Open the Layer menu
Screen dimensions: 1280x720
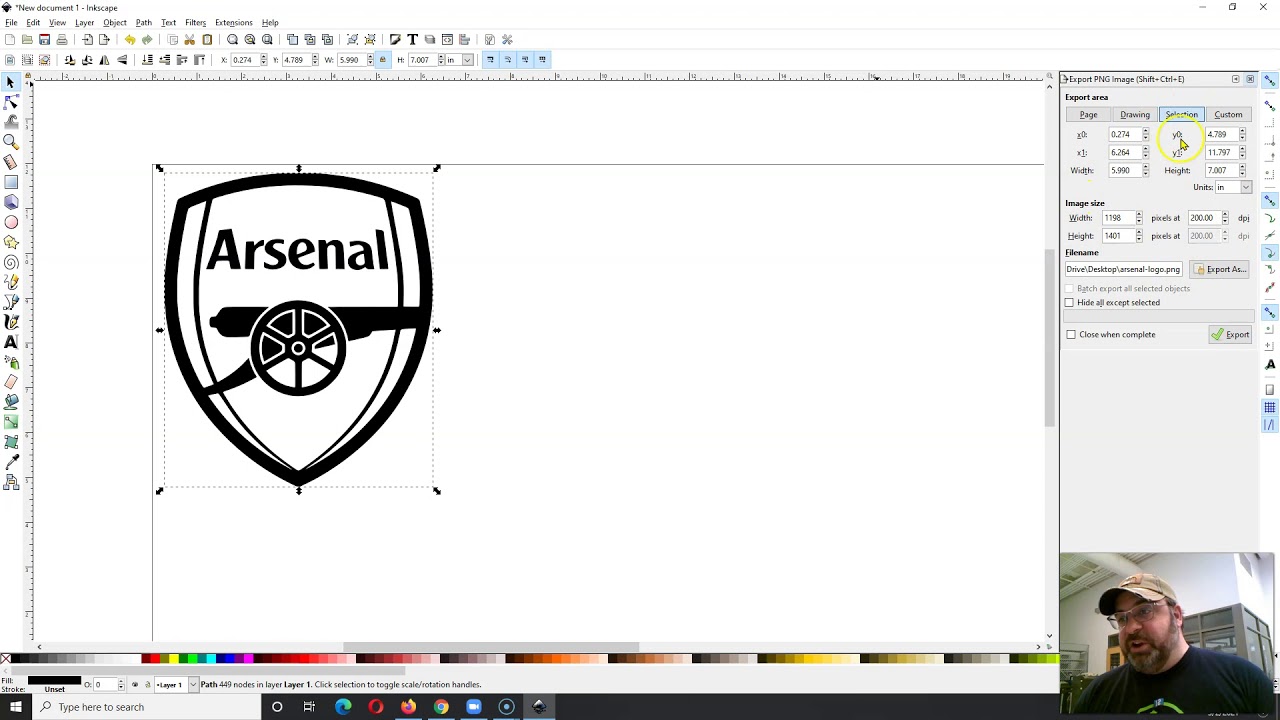coord(84,22)
